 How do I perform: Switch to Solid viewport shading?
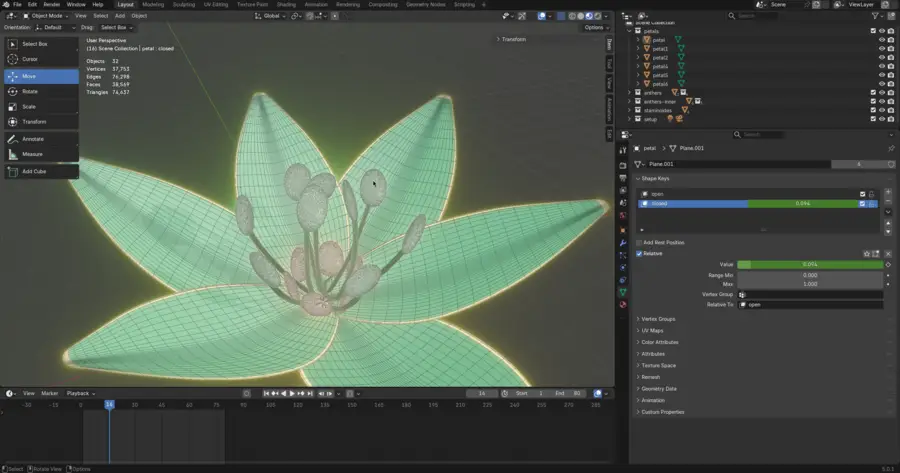(x=580, y=16)
